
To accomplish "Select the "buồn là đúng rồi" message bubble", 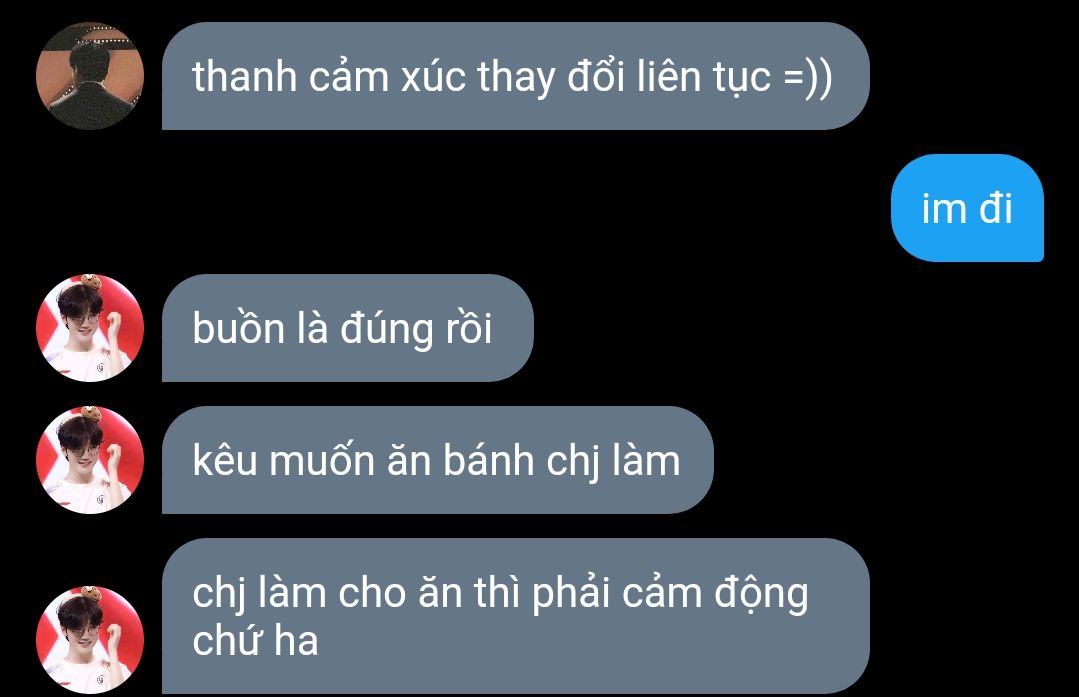I will coord(348,328).
